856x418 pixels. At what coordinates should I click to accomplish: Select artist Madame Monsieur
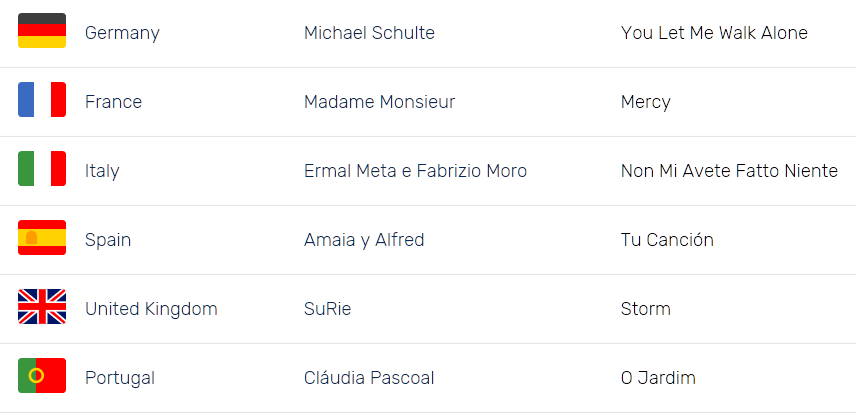click(x=379, y=102)
